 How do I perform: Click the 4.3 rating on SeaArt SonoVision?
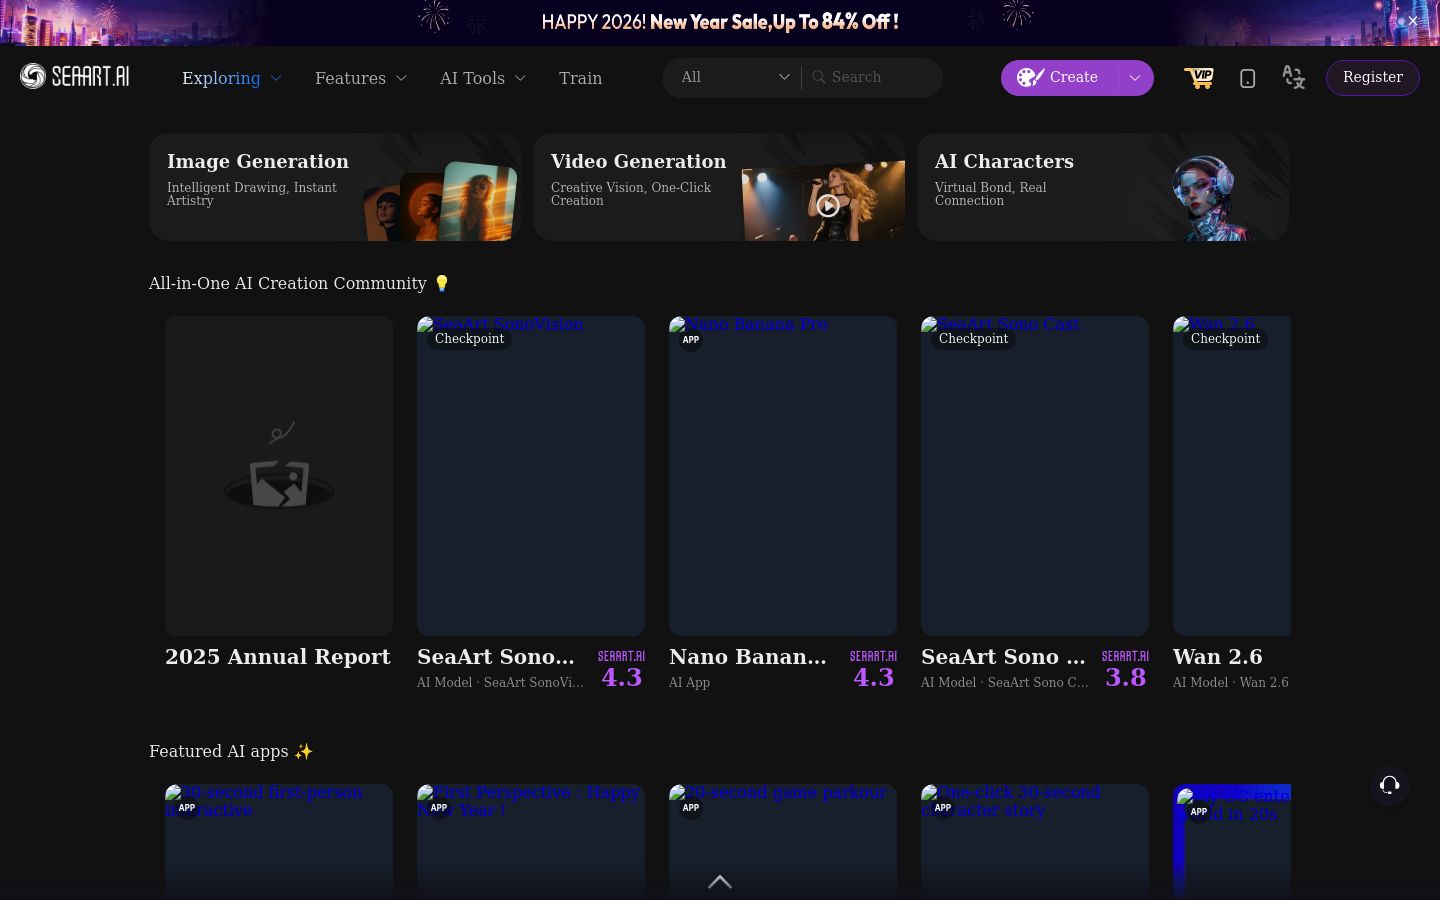coord(621,677)
